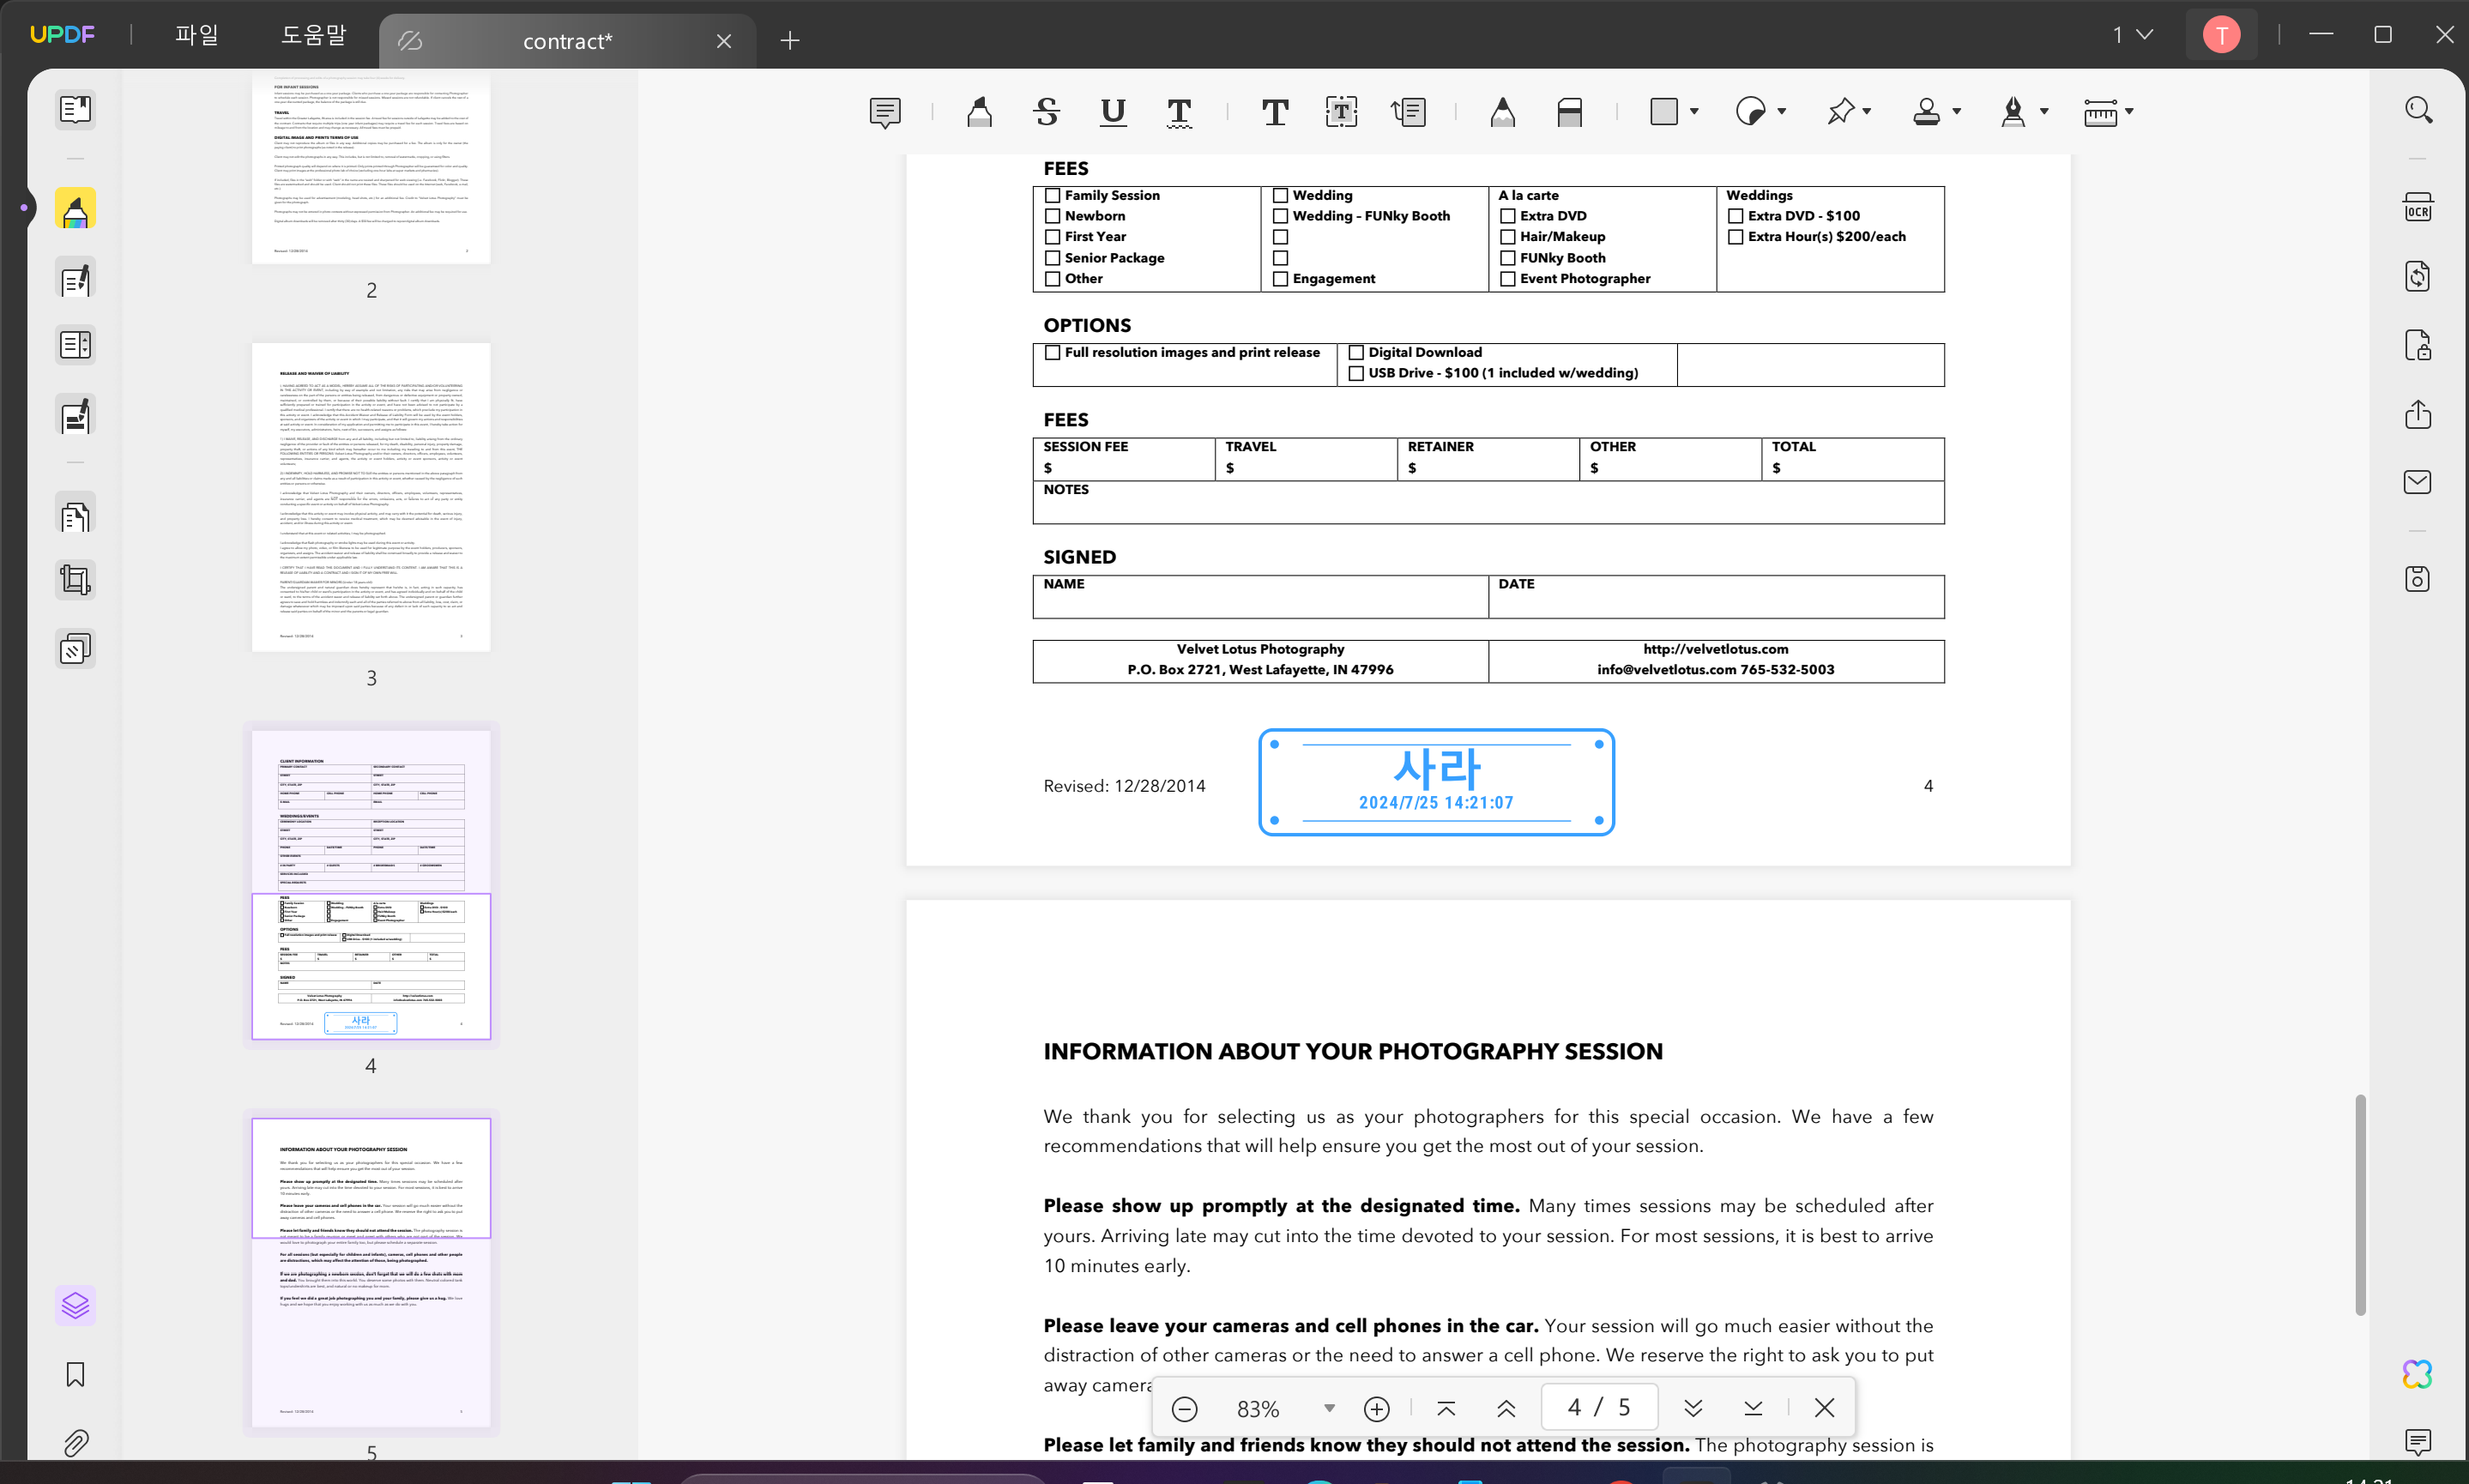Switch to the contract* tab
Image resolution: width=2469 pixels, height=1484 pixels.
pyautogui.click(x=567, y=41)
